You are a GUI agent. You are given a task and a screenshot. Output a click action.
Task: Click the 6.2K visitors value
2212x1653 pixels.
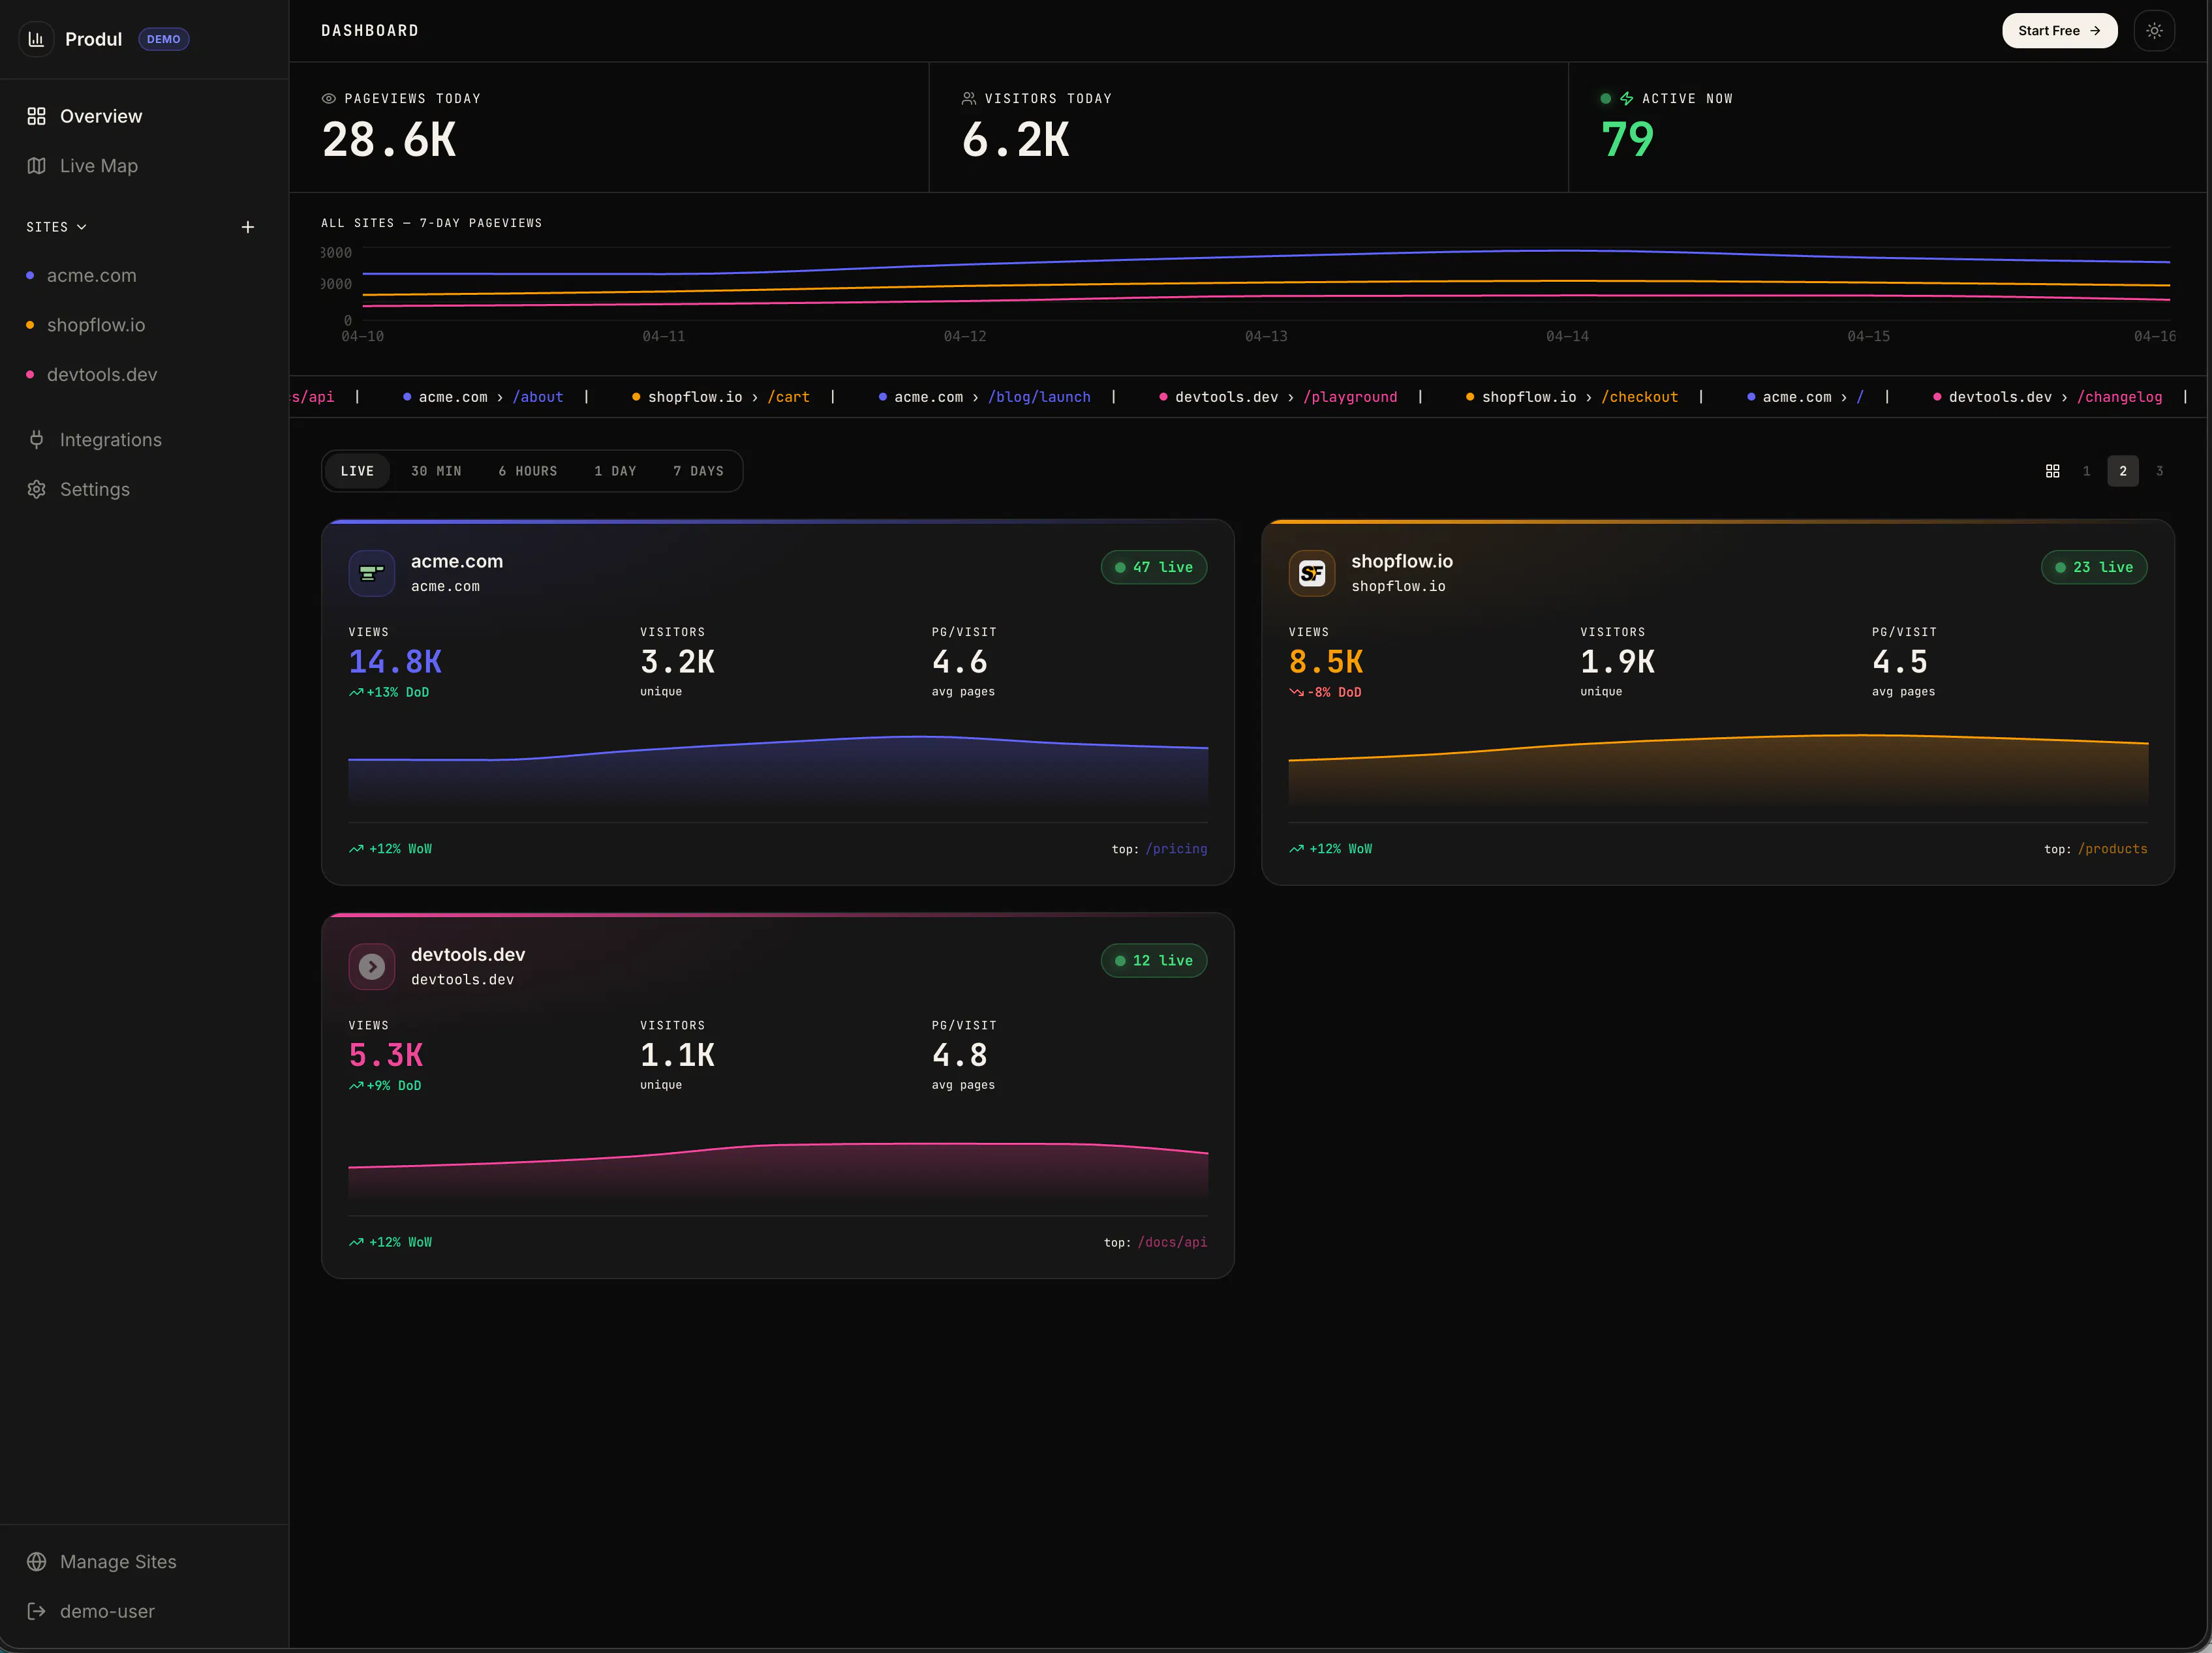[x=1015, y=140]
